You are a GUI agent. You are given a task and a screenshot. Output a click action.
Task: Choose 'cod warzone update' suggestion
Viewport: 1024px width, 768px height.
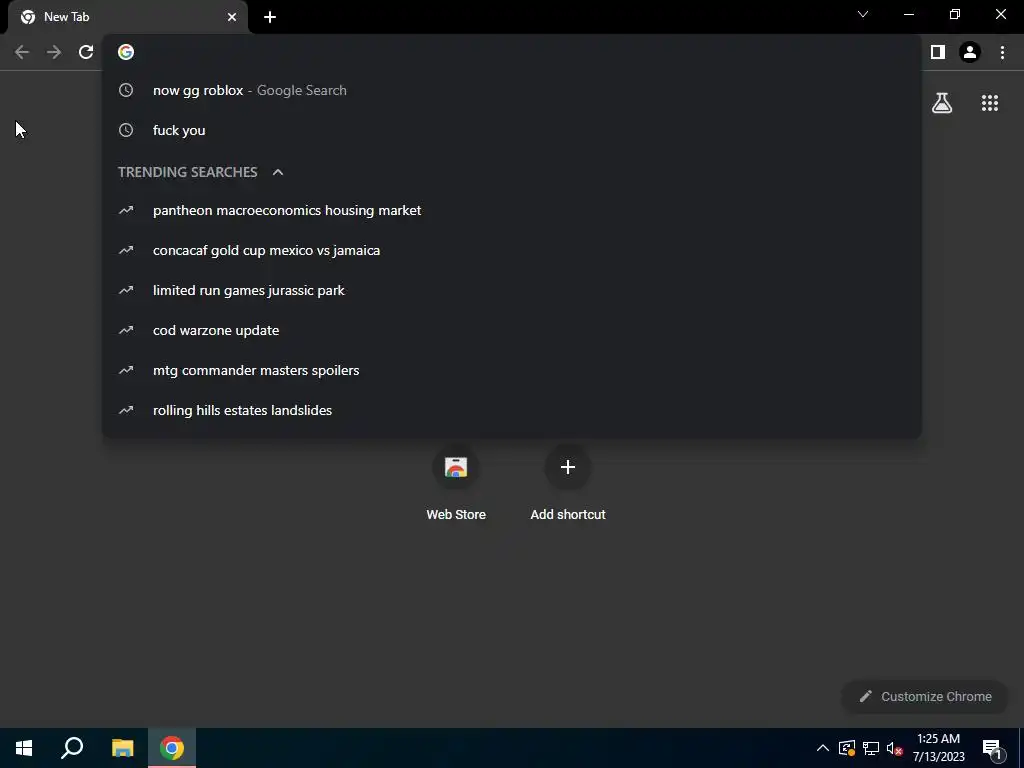coord(512,330)
